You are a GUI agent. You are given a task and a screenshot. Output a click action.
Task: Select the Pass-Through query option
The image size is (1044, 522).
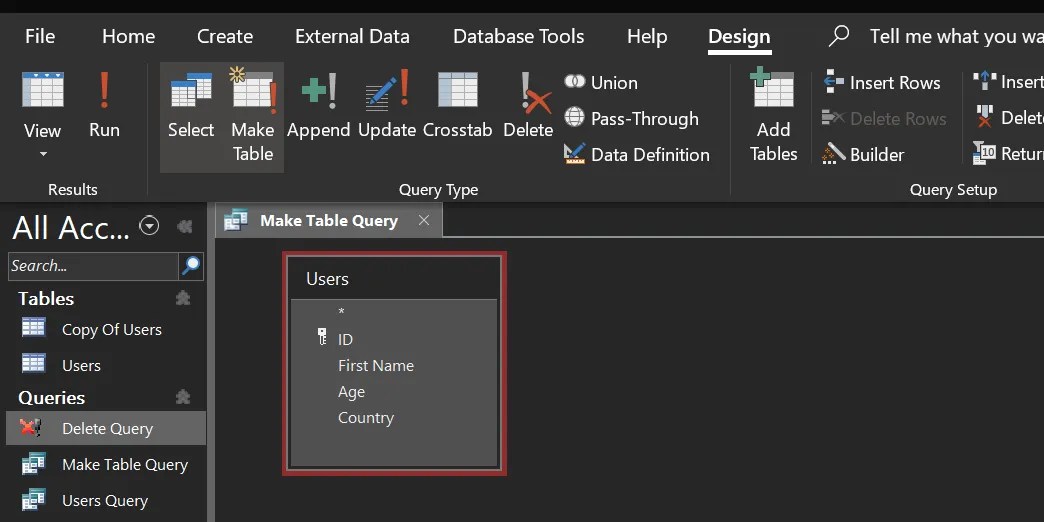(x=631, y=119)
